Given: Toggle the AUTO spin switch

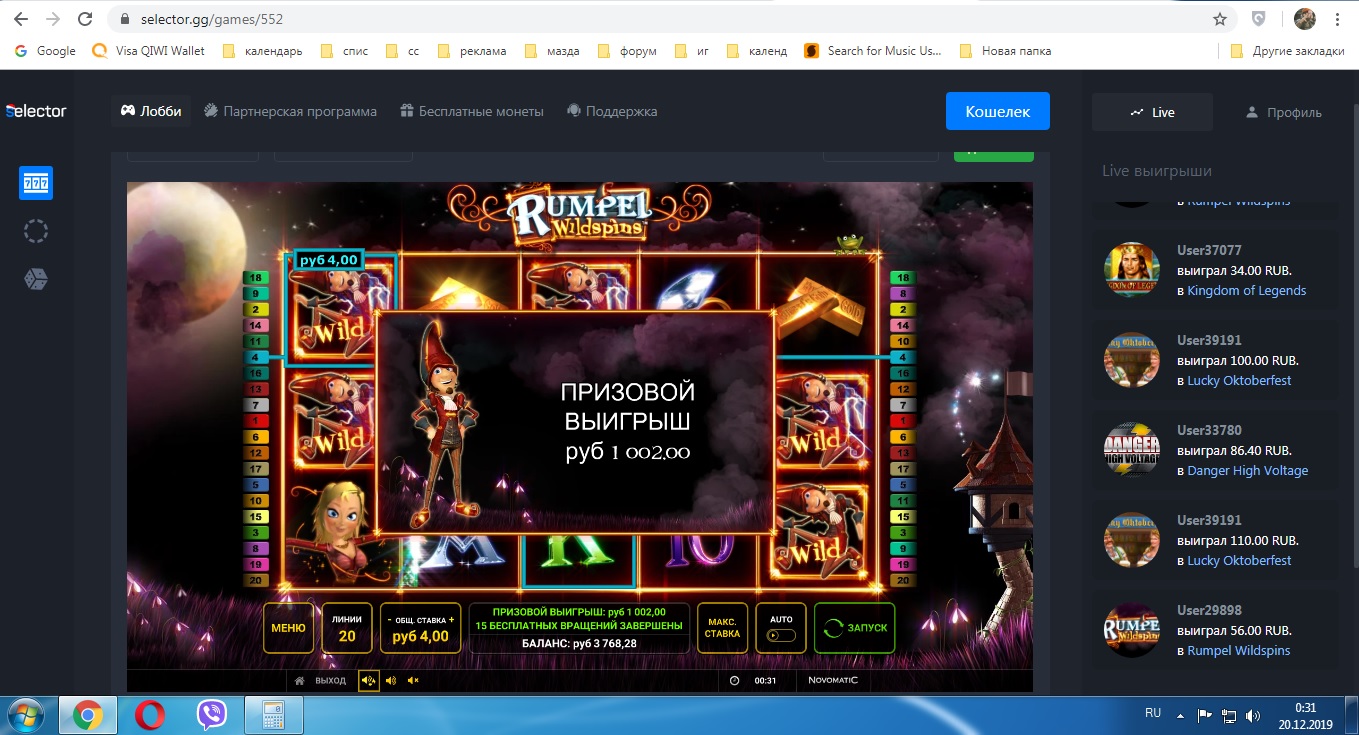Looking at the screenshot, I should (781, 635).
